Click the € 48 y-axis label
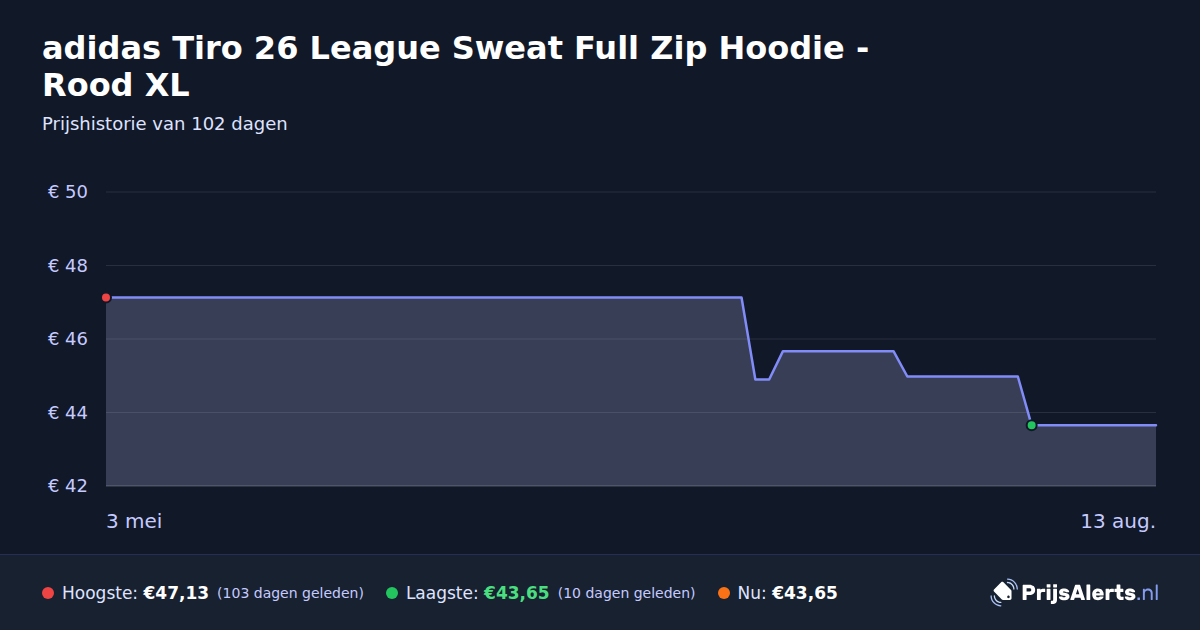Viewport: 1200px width, 630px height. coord(68,266)
